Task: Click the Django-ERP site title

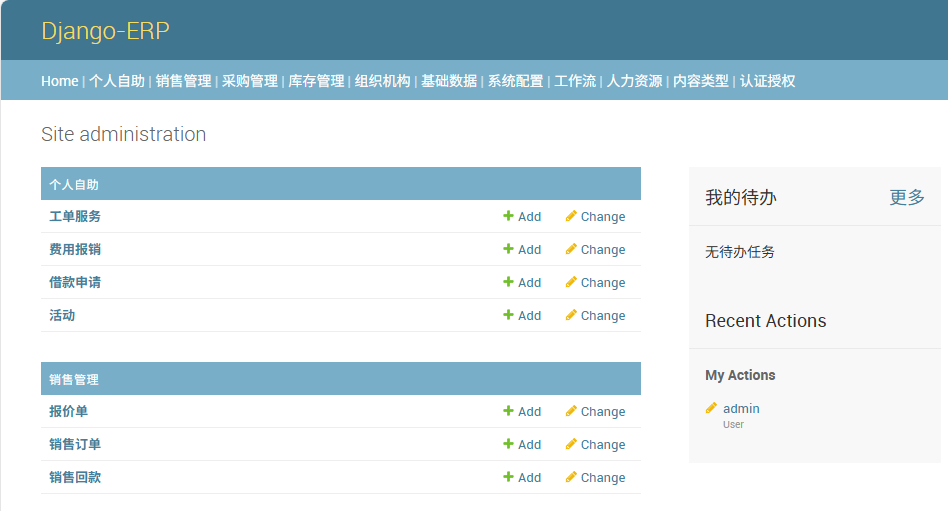Action: click(x=105, y=31)
